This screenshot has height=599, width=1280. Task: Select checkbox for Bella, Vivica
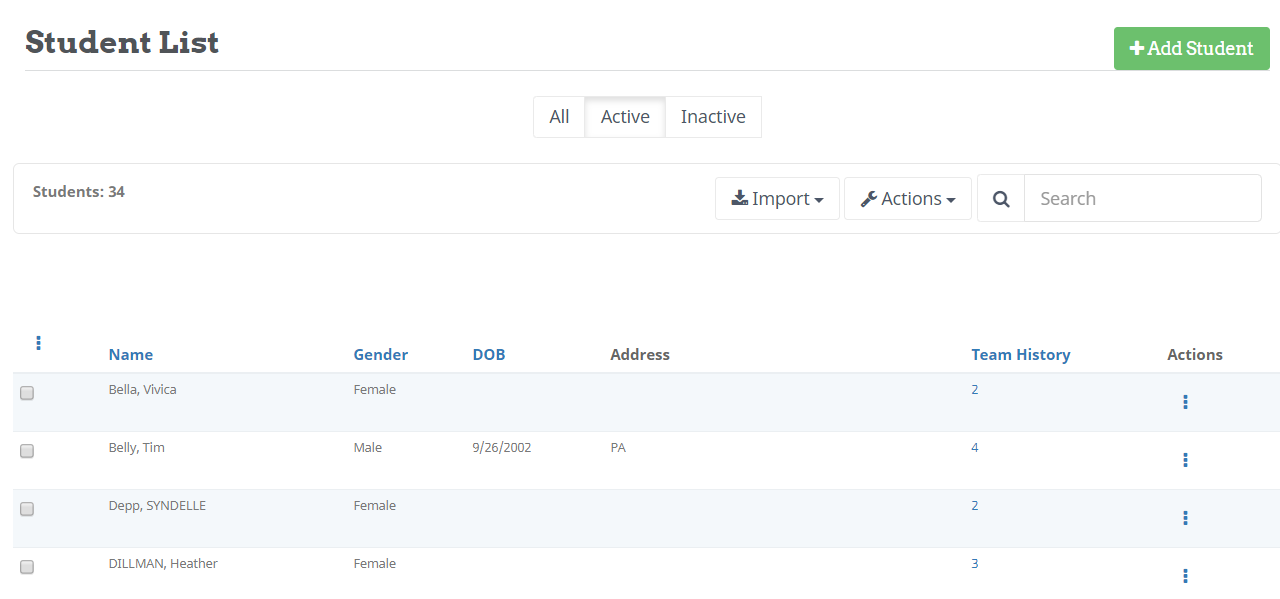pyautogui.click(x=27, y=393)
